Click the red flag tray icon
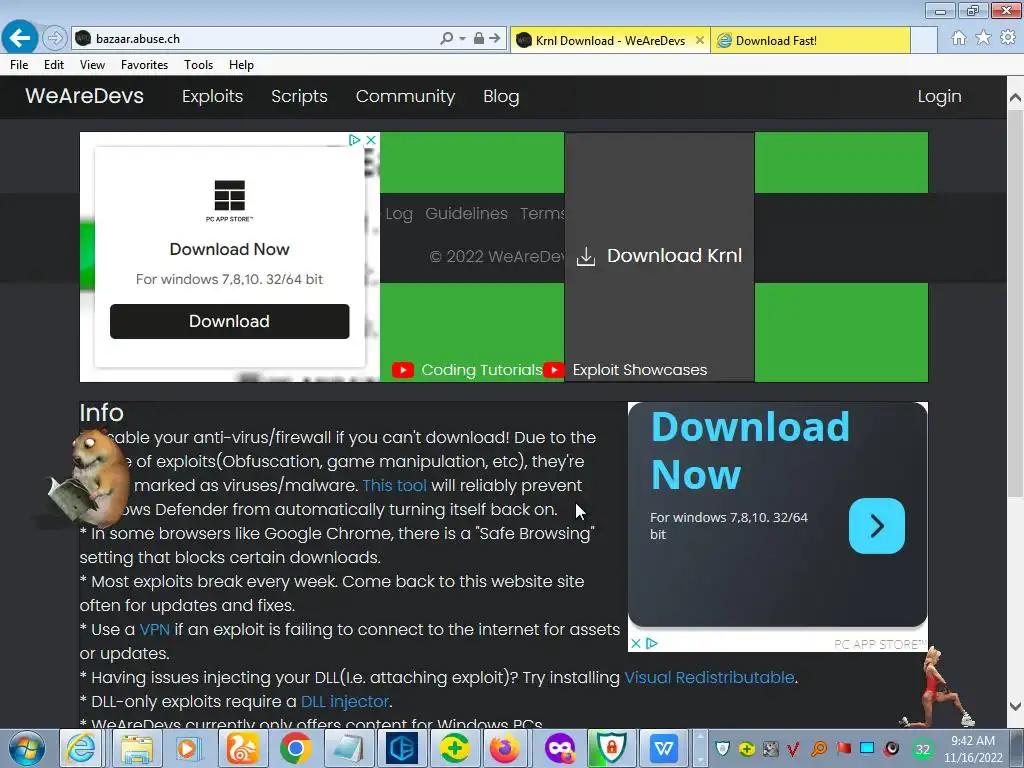Screen dimensions: 1024x768 pos(843,748)
